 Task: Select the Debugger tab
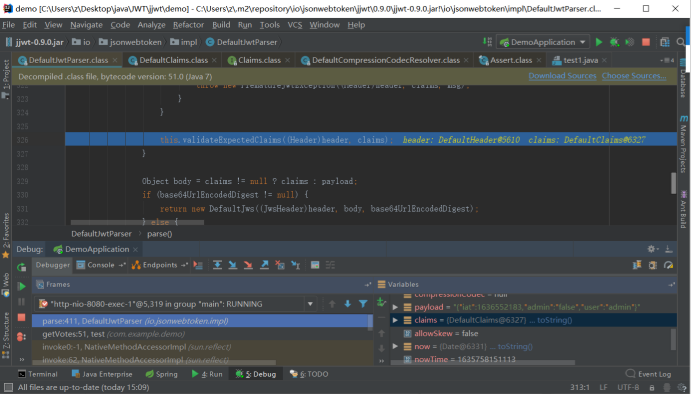coord(52,265)
